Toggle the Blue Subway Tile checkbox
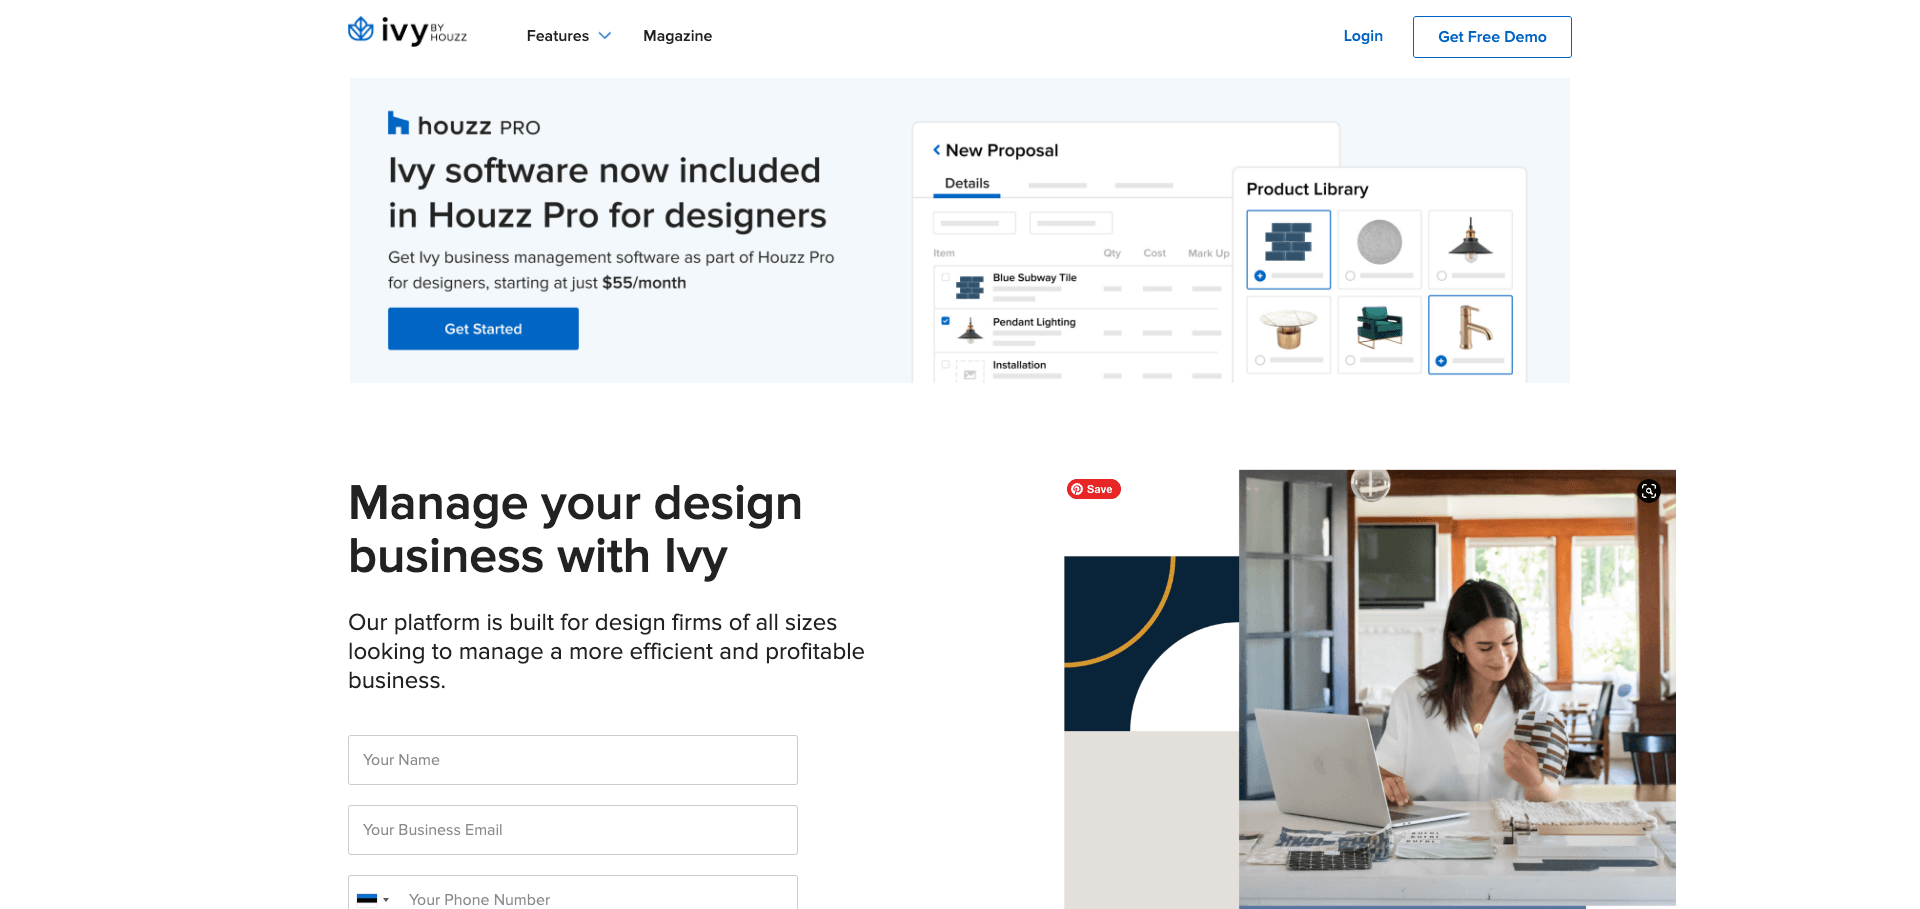The width and height of the screenshot is (1920, 909). (x=946, y=278)
